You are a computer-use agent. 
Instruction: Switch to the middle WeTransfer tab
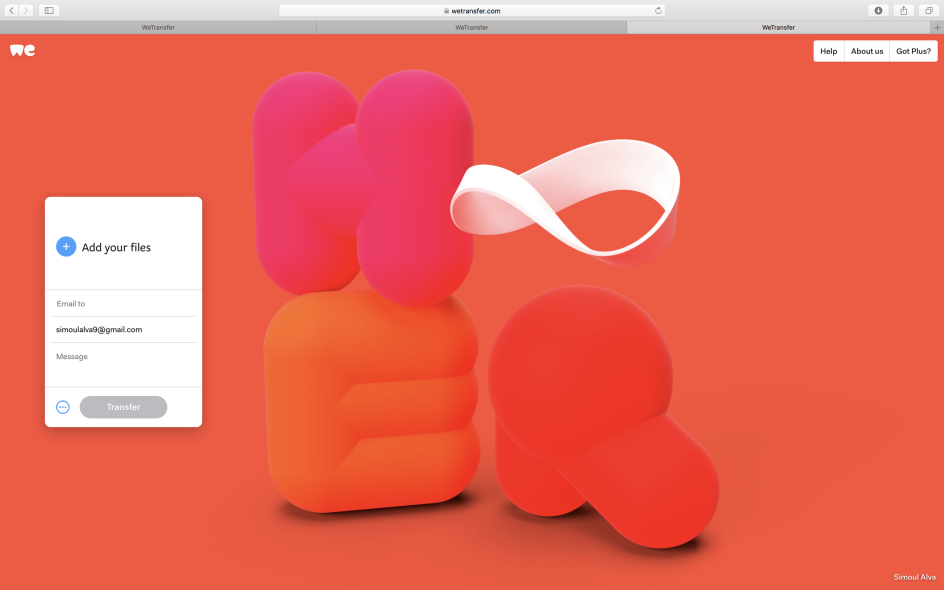click(x=470, y=27)
